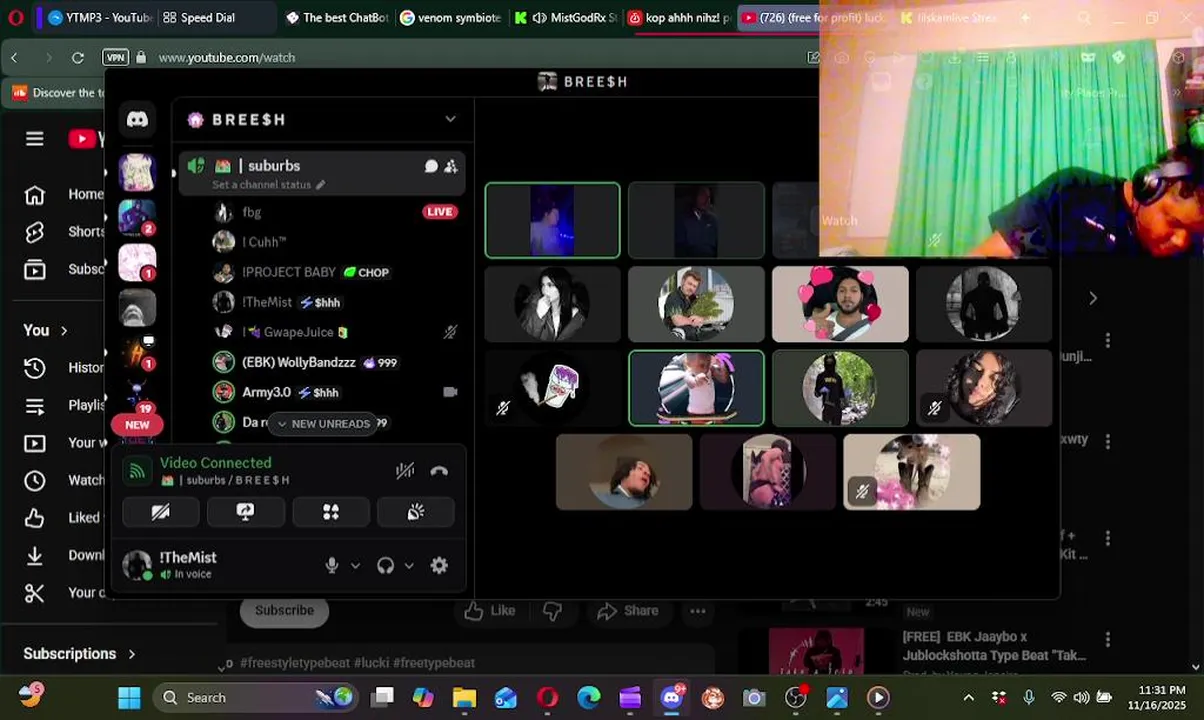Open EBK Jaaybo x Jublockshotta video link
Image resolution: width=1204 pixels, height=720 pixels.
click(x=994, y=646)
